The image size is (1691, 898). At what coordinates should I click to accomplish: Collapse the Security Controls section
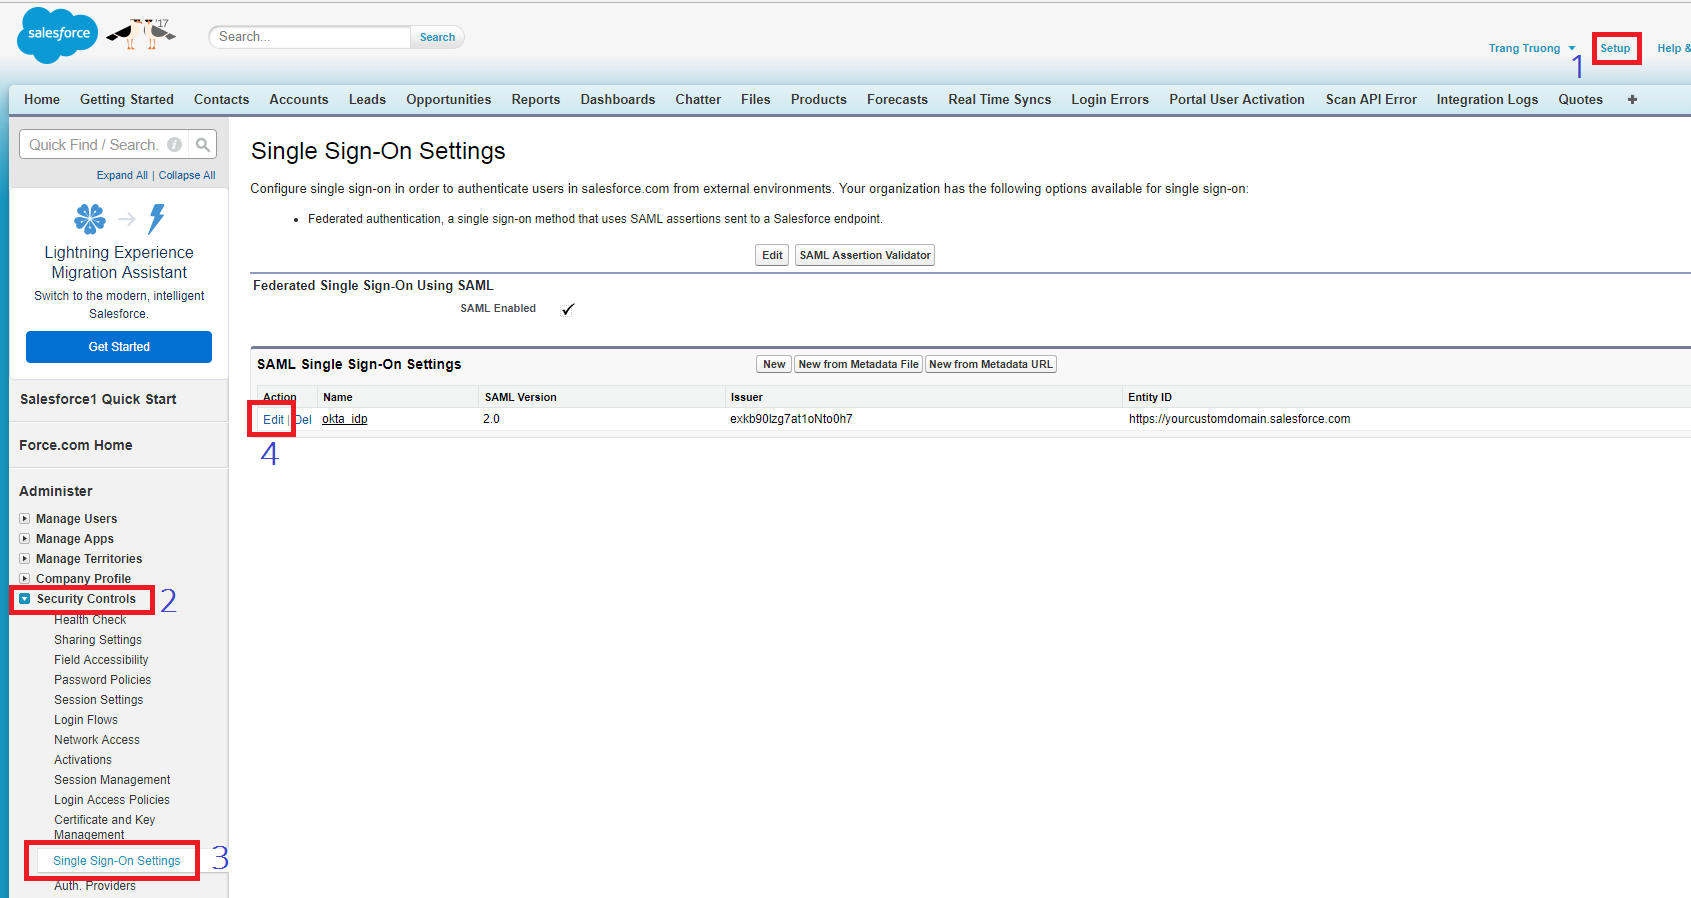[25, 599]
